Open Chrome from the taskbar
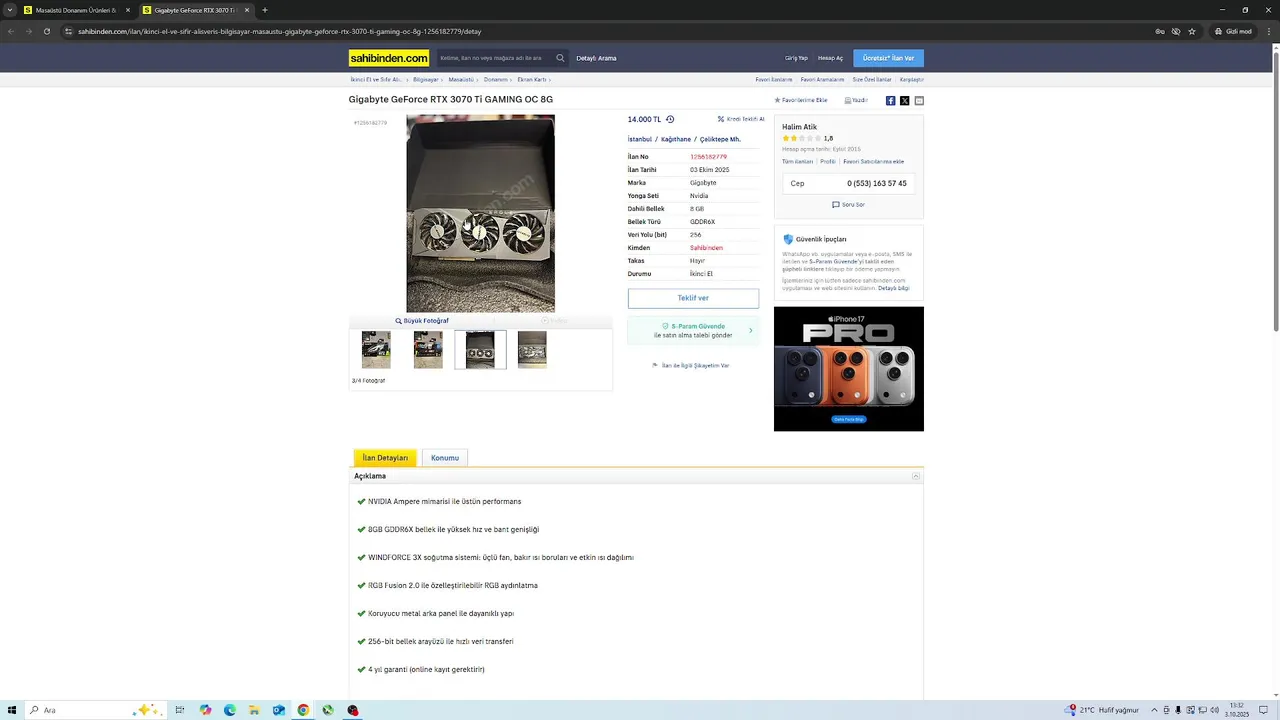The image size is (1280, 720). 303,710
